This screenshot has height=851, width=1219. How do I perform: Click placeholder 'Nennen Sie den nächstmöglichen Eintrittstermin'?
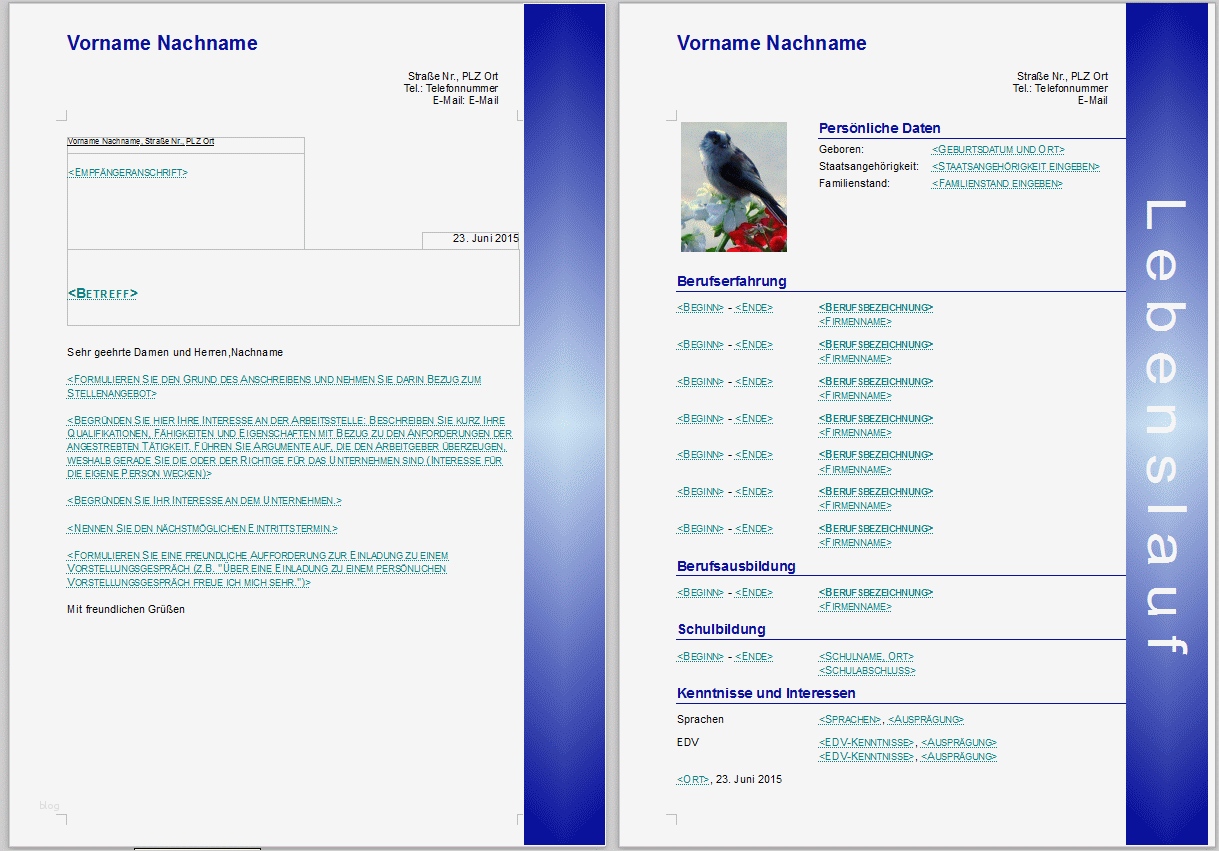tap(203, 528)
